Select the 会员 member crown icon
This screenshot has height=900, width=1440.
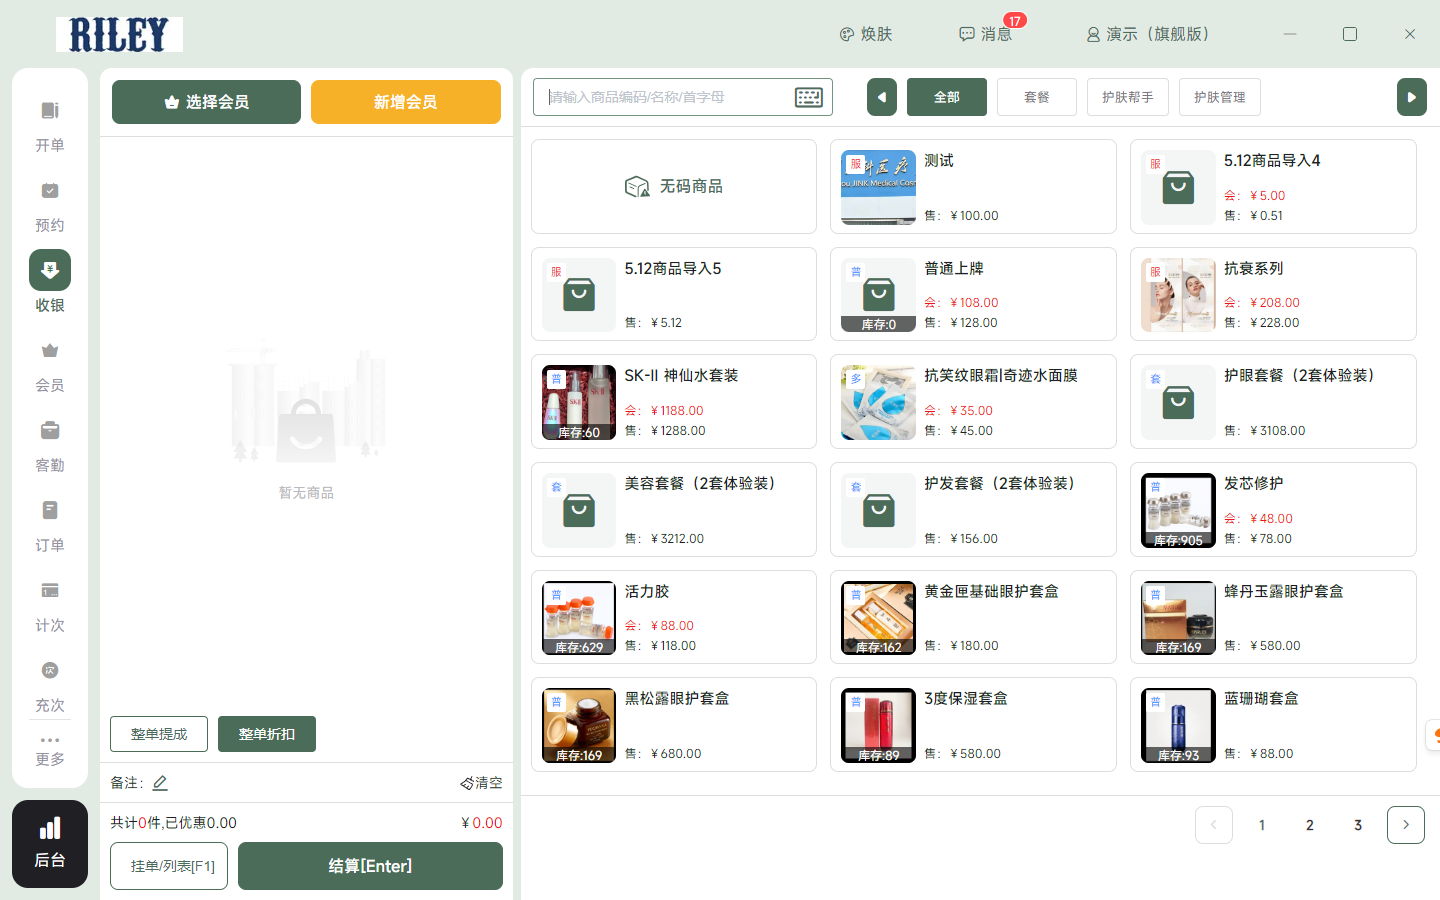(50, 351)
